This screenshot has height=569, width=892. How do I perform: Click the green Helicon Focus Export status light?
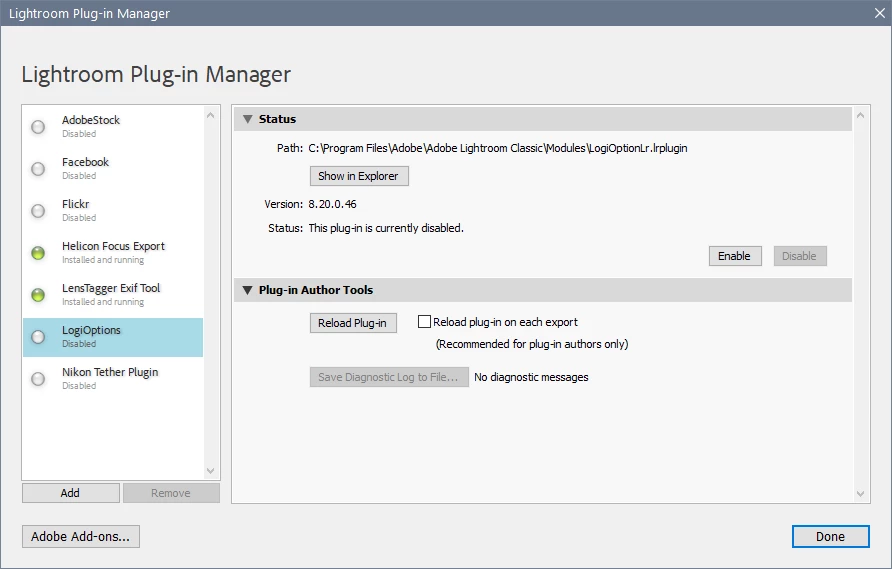click(38, 253)
